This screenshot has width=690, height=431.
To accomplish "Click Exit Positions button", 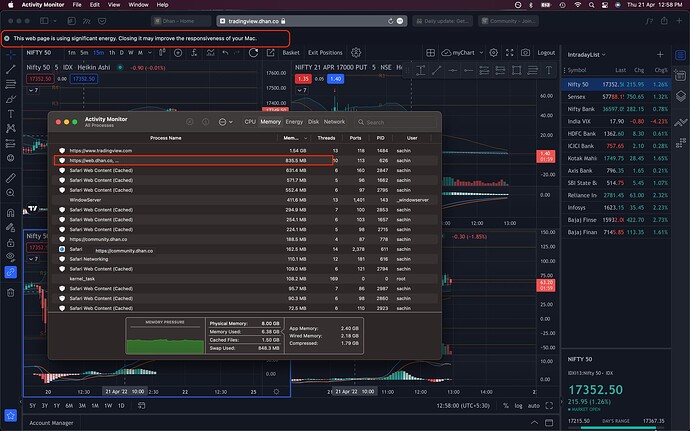I will [x=325, y=53].
